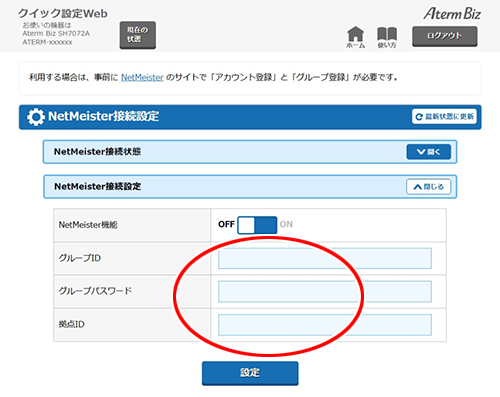Focus the グループID input field

point(325,258)
